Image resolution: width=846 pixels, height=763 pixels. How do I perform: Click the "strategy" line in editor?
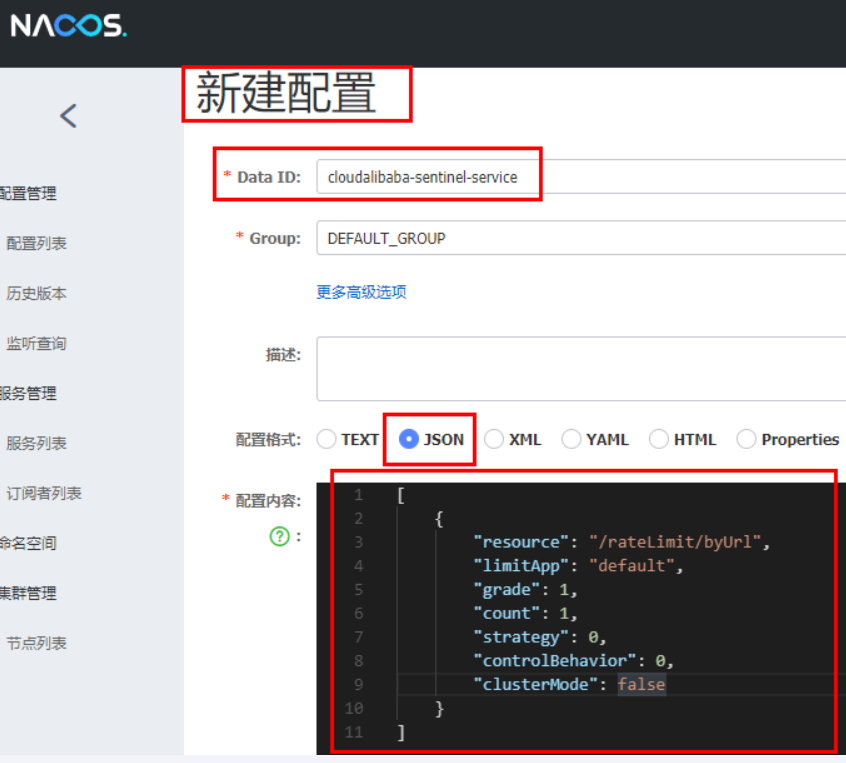point(540,637)
